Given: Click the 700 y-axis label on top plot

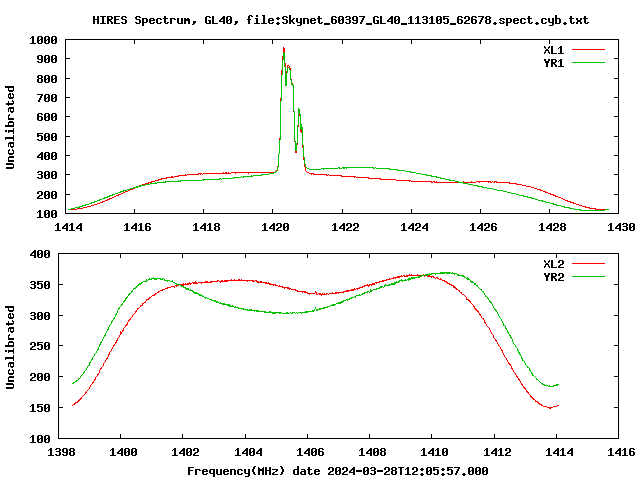Looking at the screenshot, I should (47, 98).
